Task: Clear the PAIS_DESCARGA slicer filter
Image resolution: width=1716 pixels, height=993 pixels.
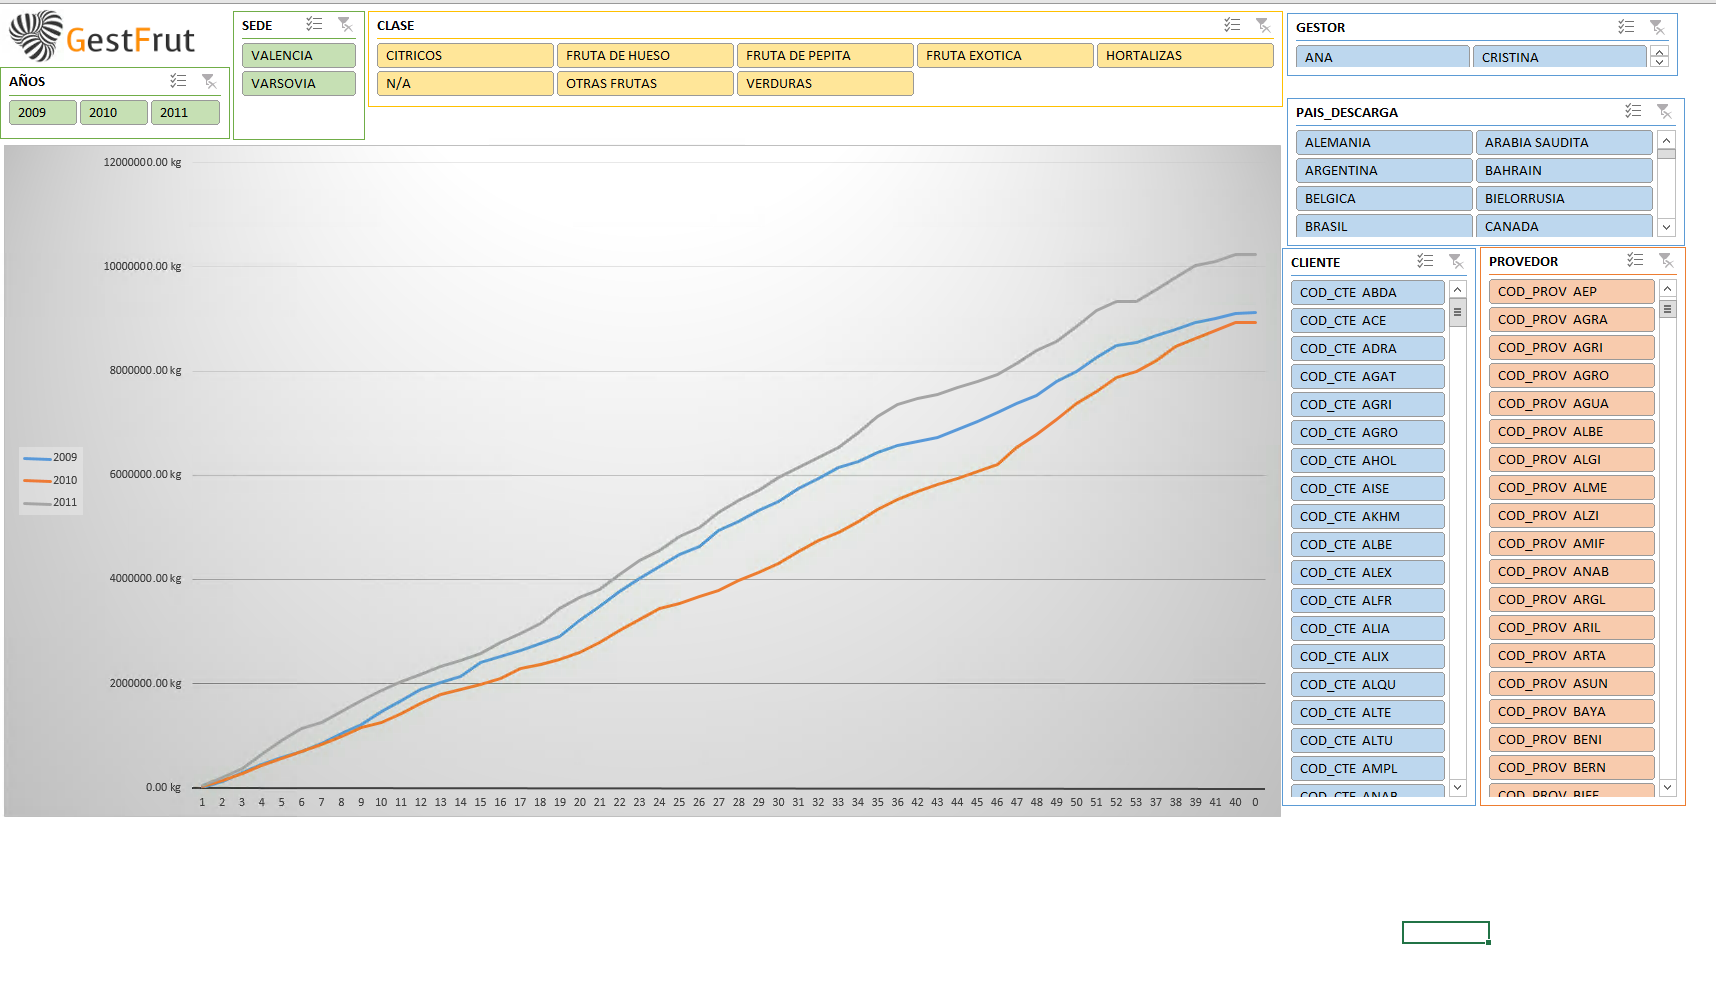Action: [1664, 111]
